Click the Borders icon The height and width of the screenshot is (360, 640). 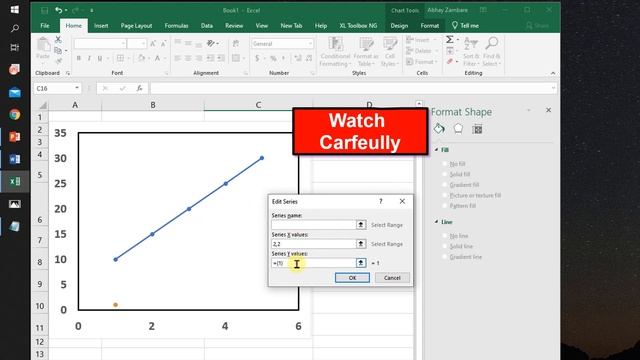(120, 58)
